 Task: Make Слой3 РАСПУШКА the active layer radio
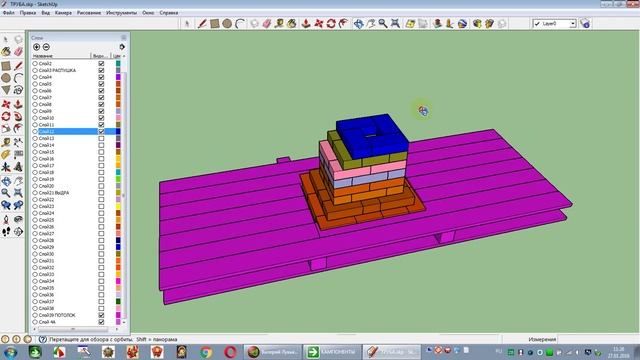[x=35, y=70]
